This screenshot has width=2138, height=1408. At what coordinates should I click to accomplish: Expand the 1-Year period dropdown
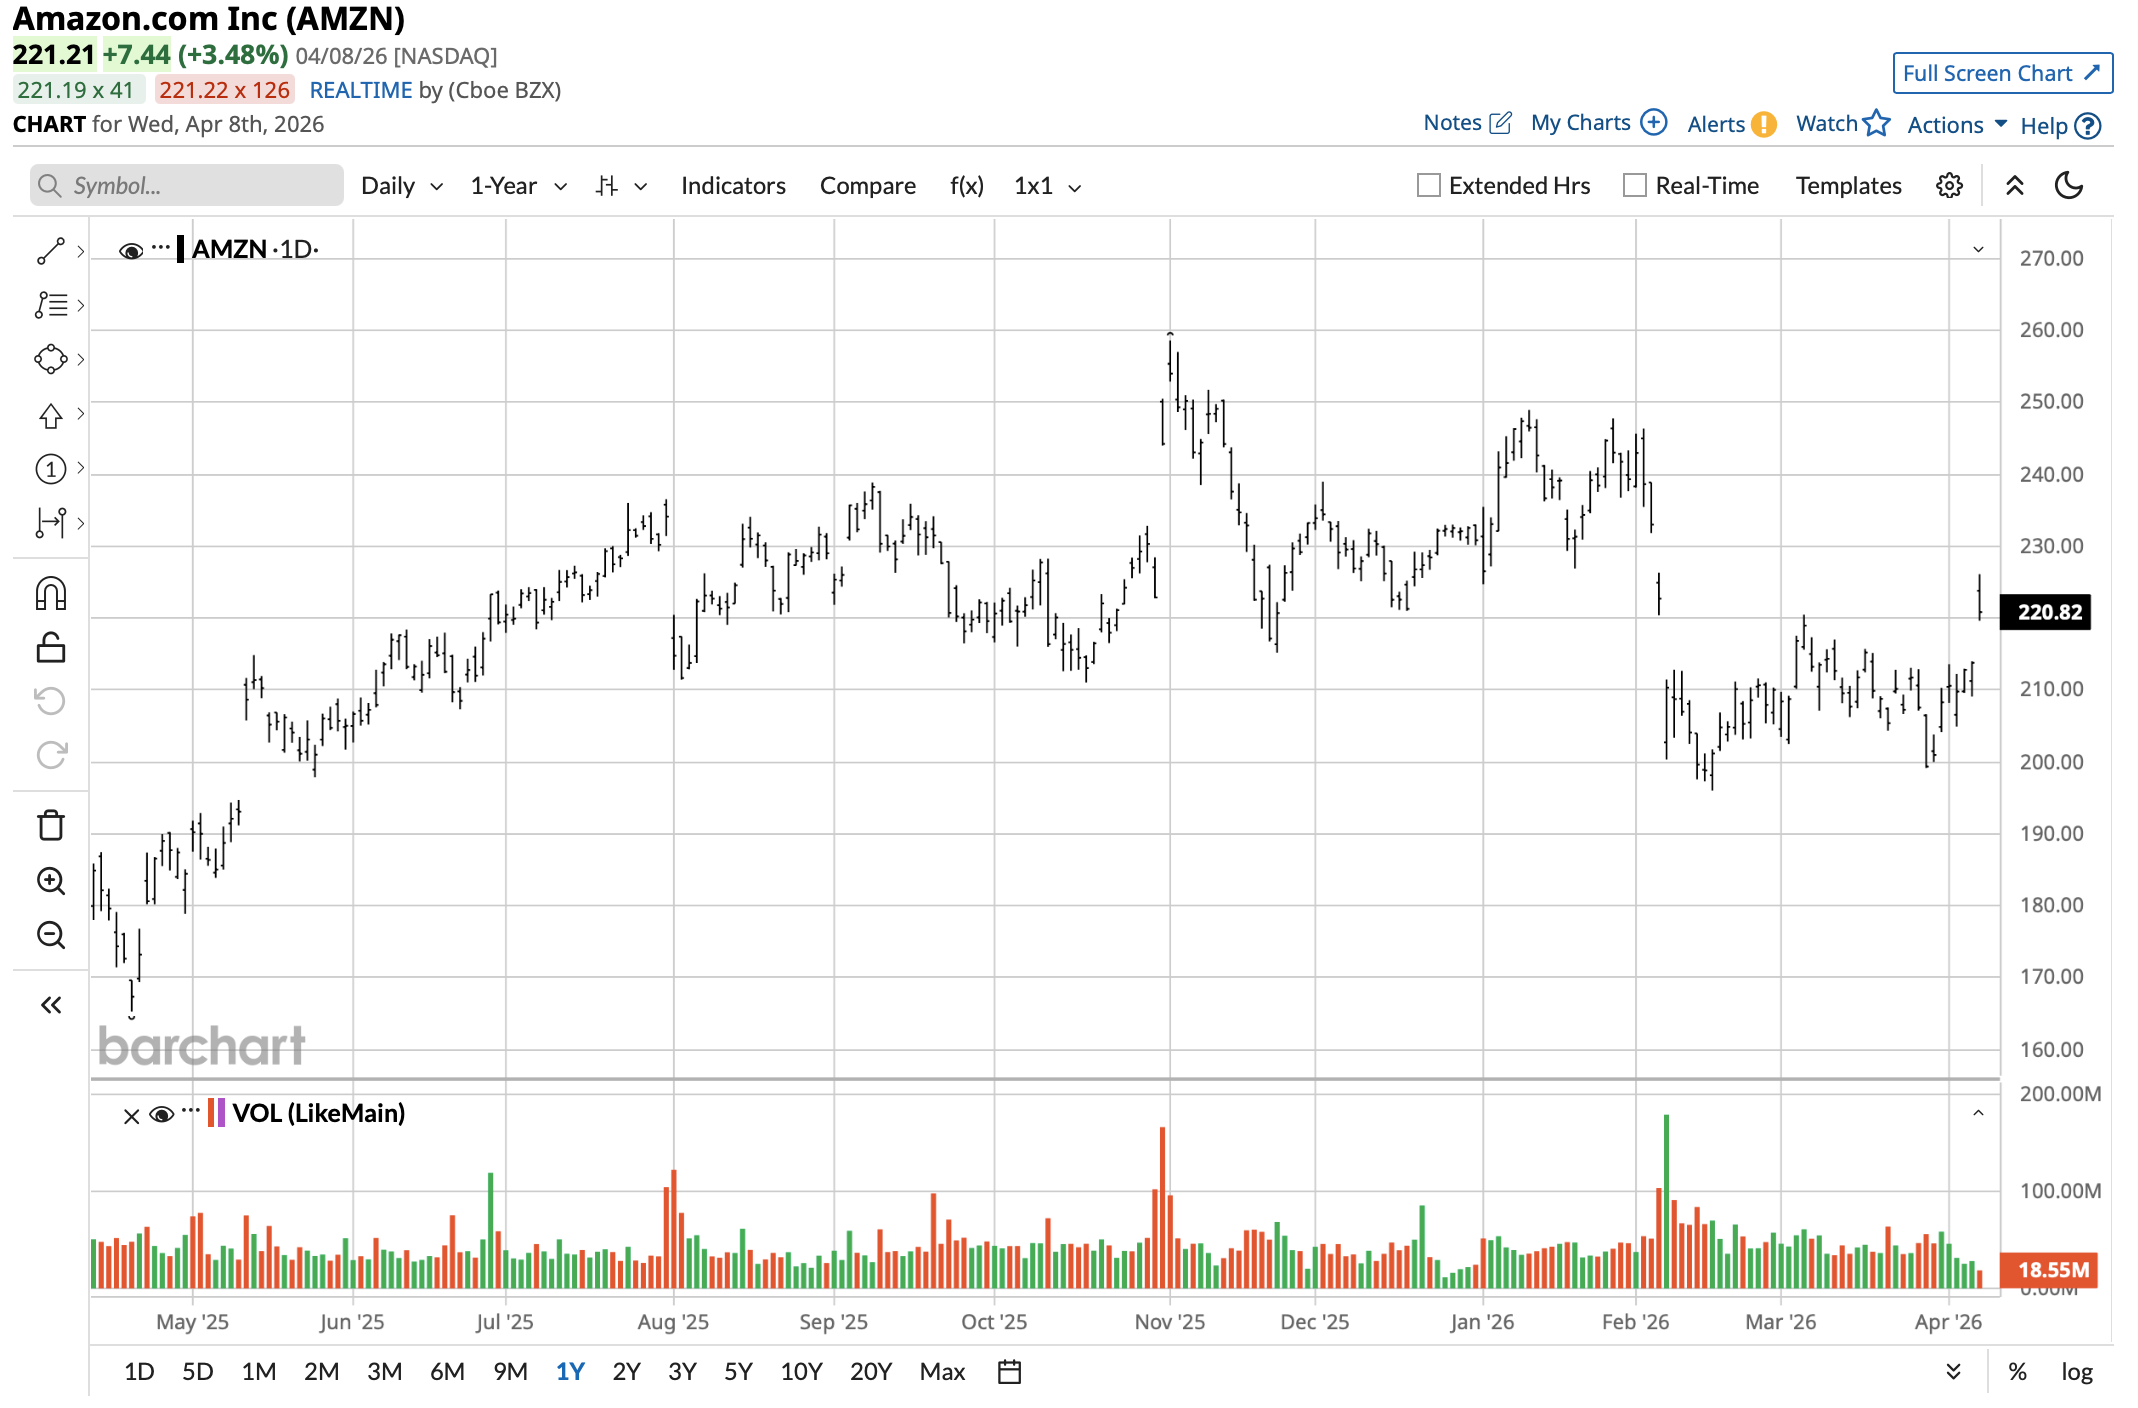[518, 186]
